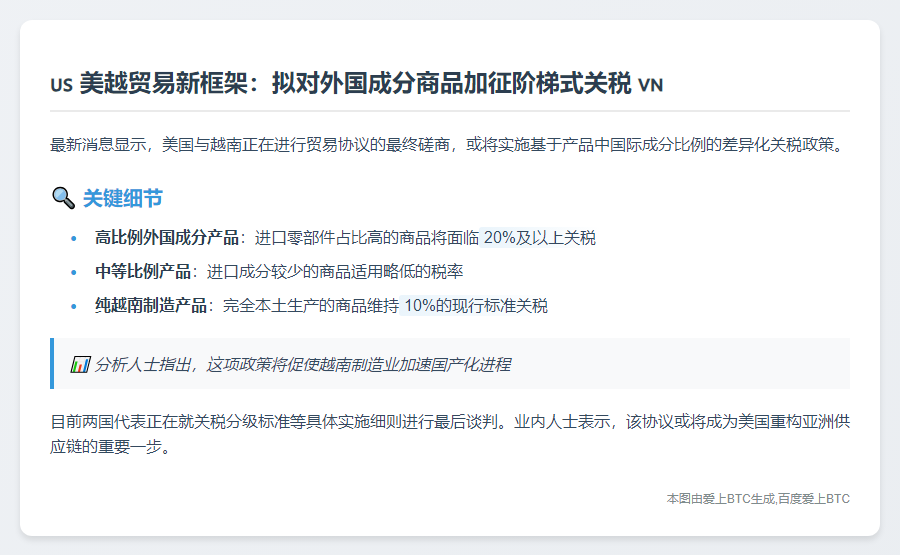Click the magnifying glass icon beside 关键细节

(x=63, y=198)
